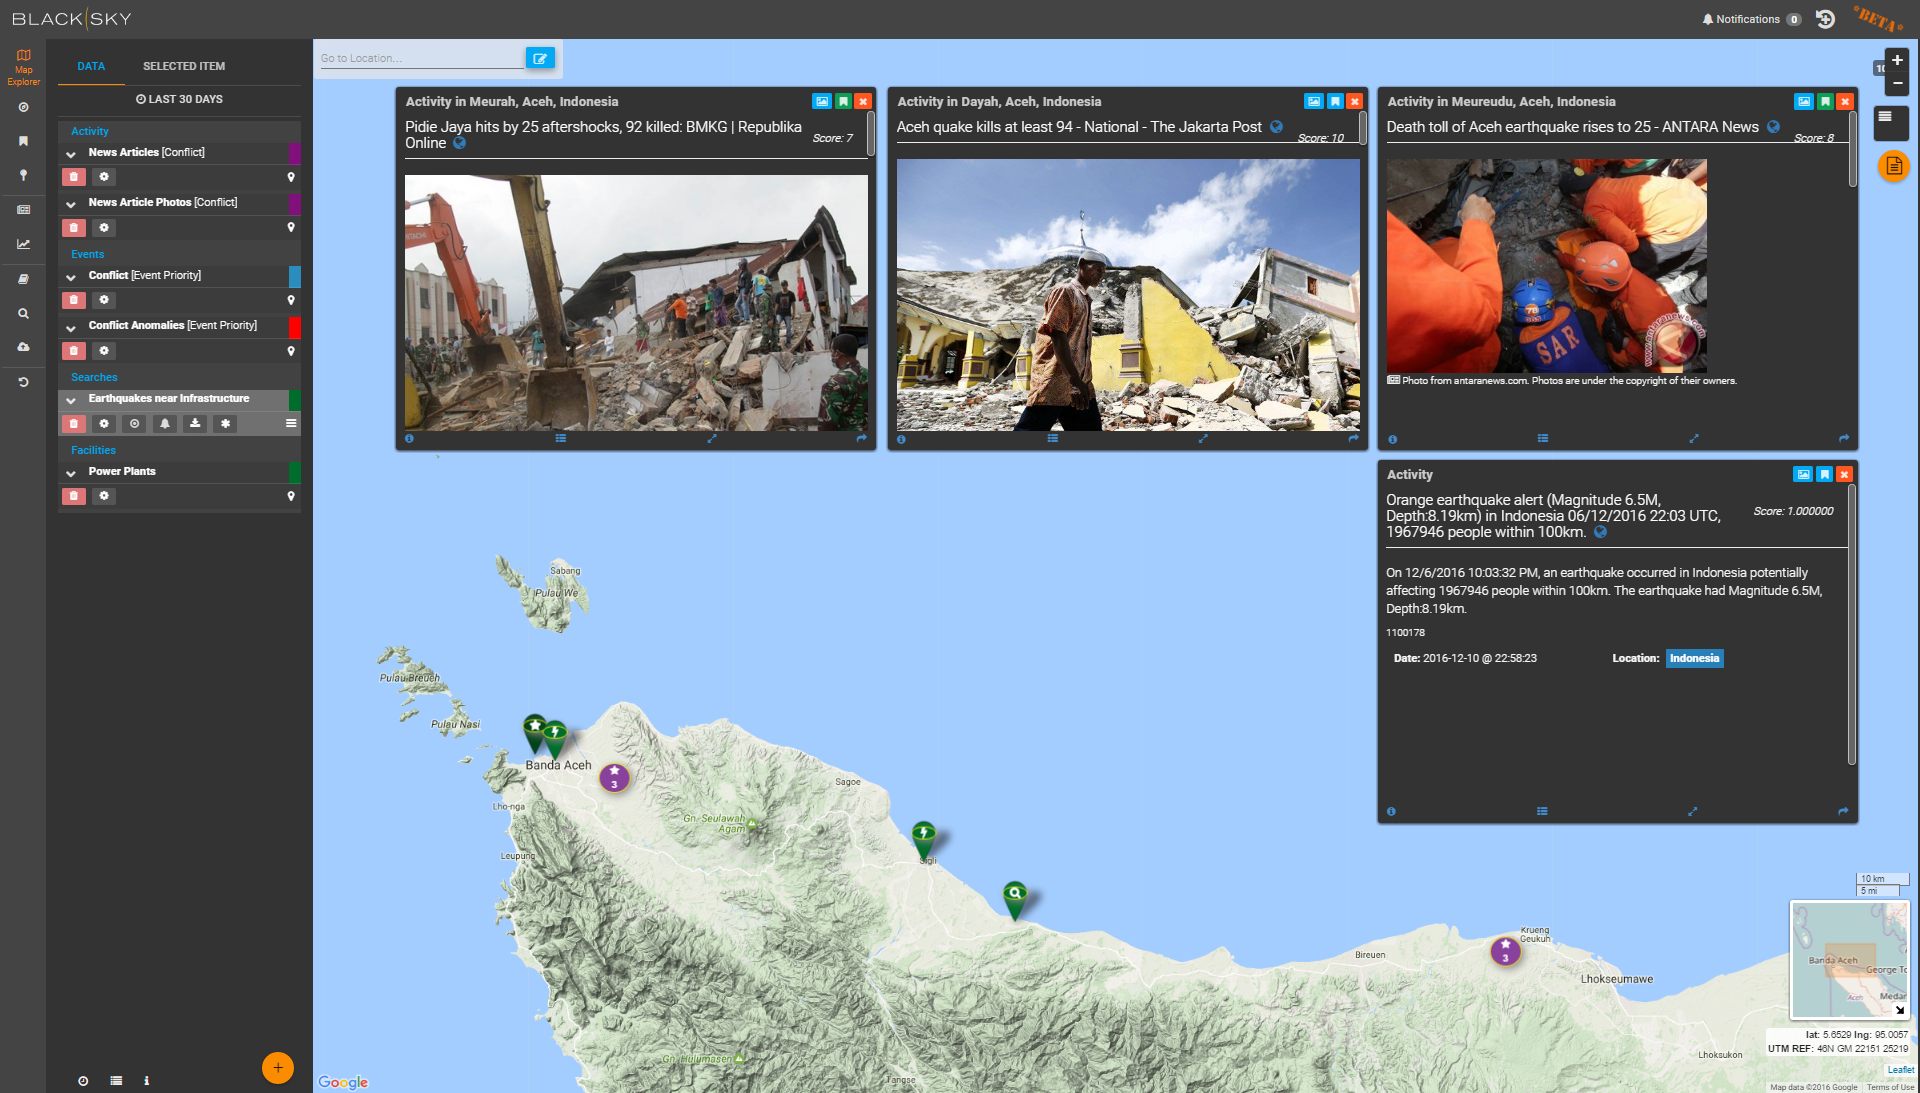Toggle map pin visibility for Power Plants
This screenshot has height=1093, width=1920.
point(291,496)
